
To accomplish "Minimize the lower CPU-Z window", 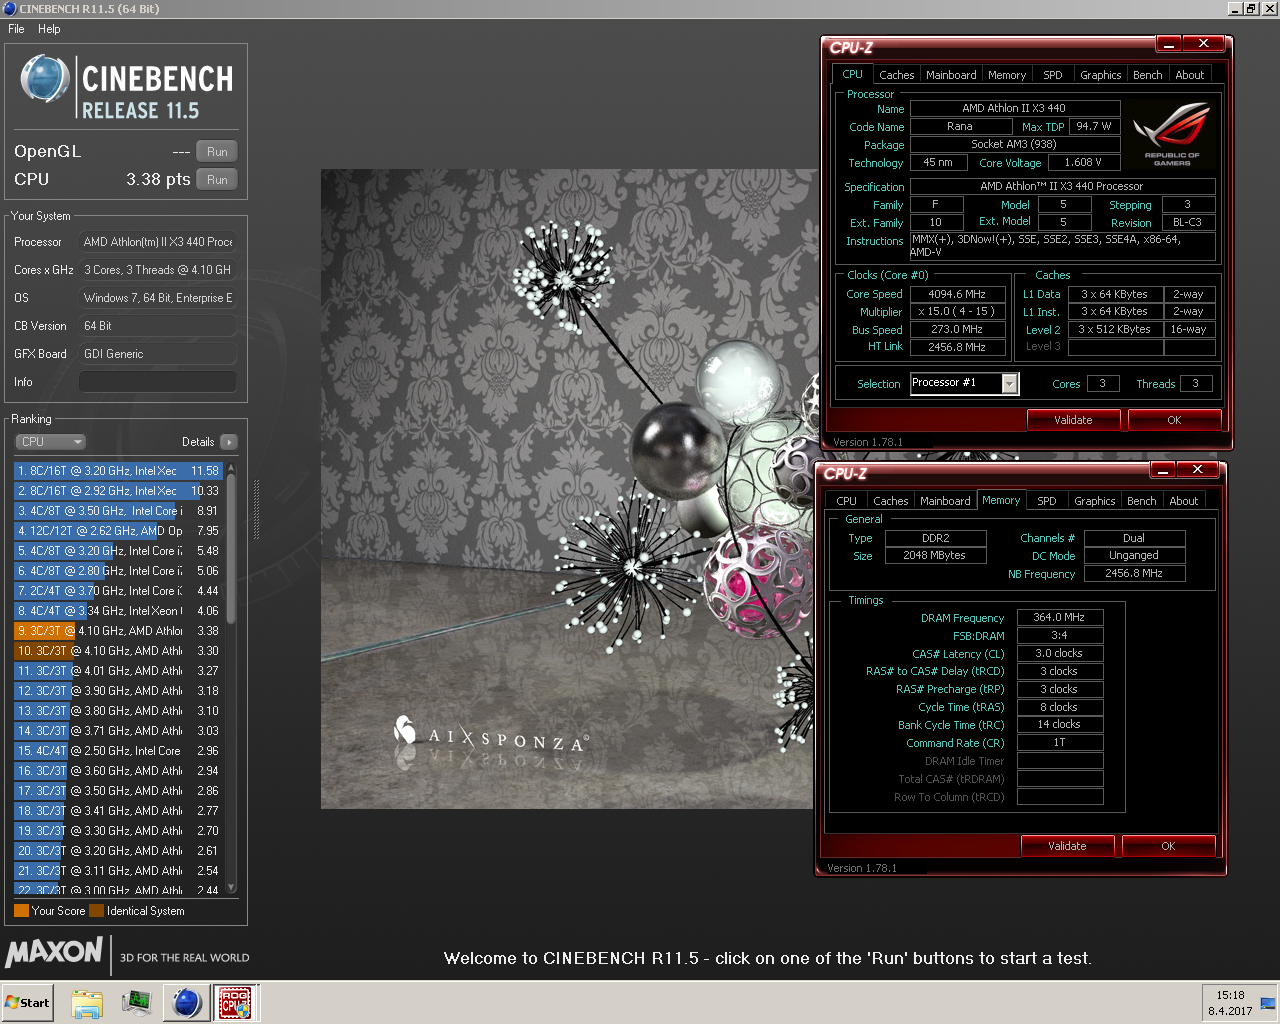I will (x=1163, y=470).
